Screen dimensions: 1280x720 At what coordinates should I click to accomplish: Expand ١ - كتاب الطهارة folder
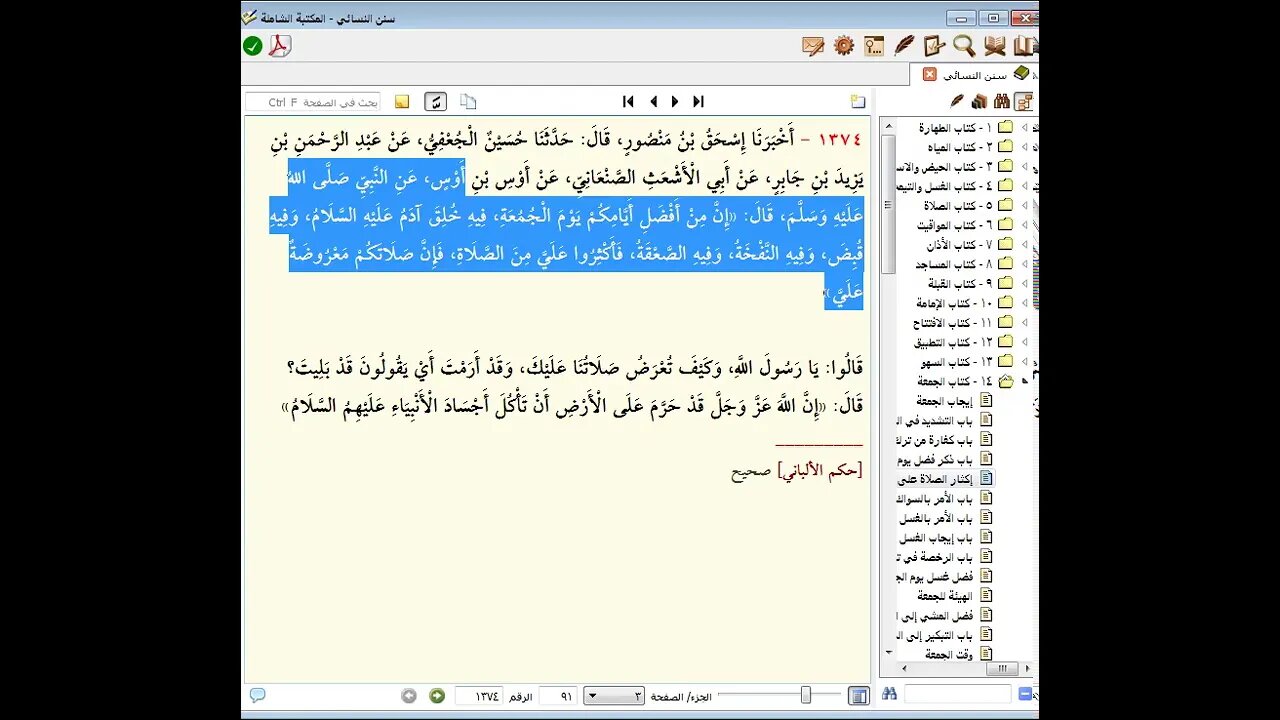1024,127
